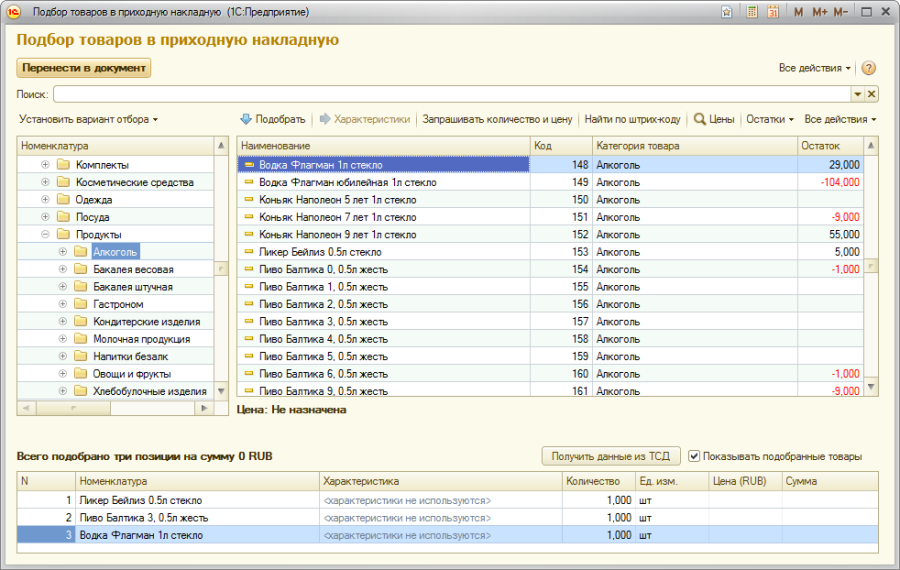Click folder icon of Комплекты

coord(63,165)
